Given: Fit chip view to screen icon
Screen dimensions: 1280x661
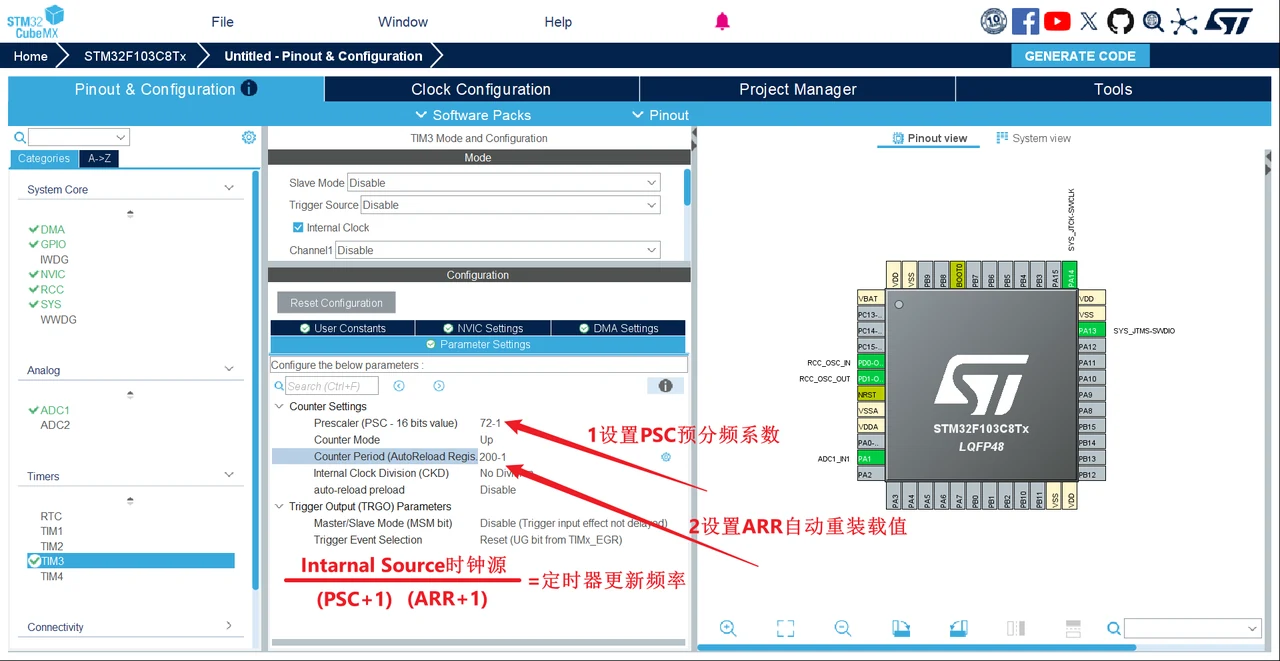Looking at the screenshot, I should (786, 628).
